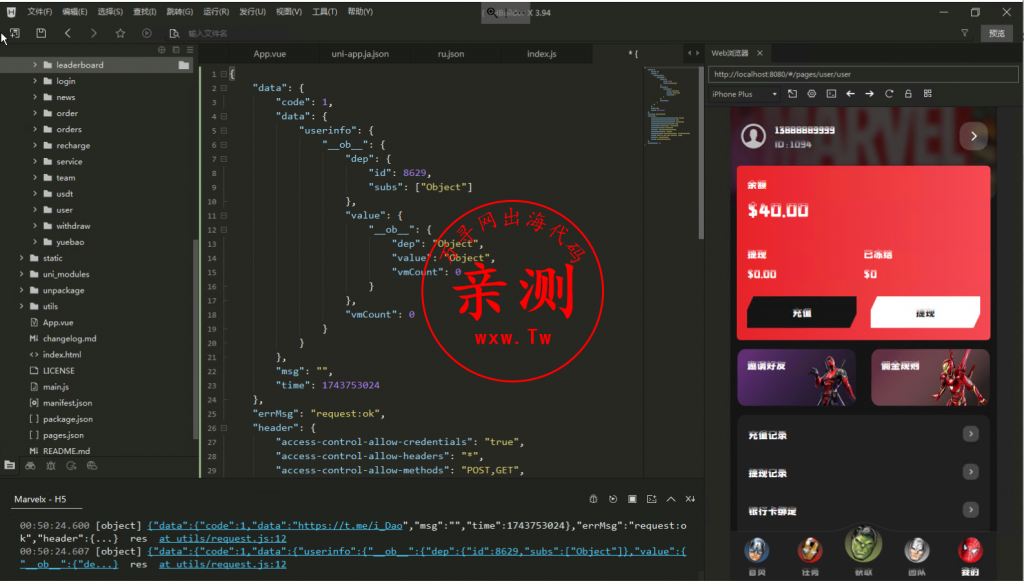Toggle the lock icon in browser toolbar
This screenshot has width=1024, height=581.
(x=908, y=94)
